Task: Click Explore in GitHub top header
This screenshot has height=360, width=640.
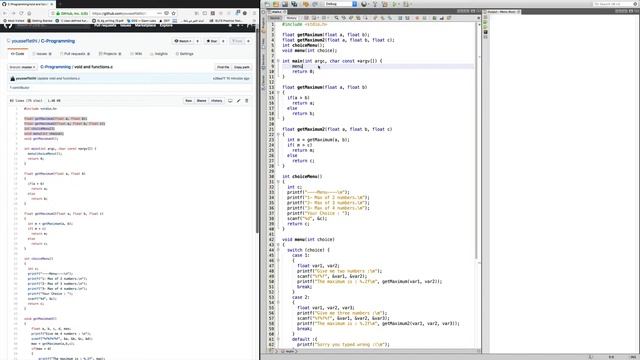Action: click(166, 25)
